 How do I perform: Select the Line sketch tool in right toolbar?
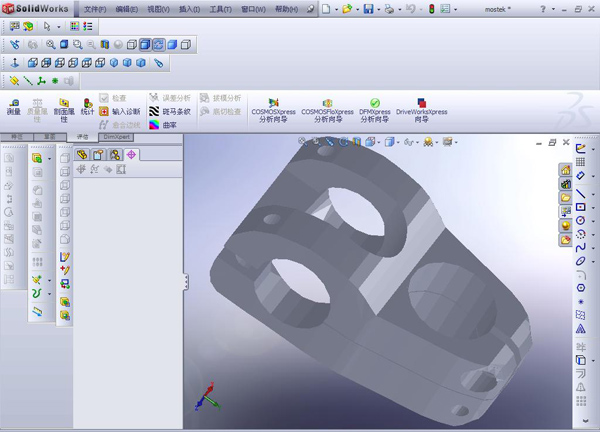coord(581,194)
